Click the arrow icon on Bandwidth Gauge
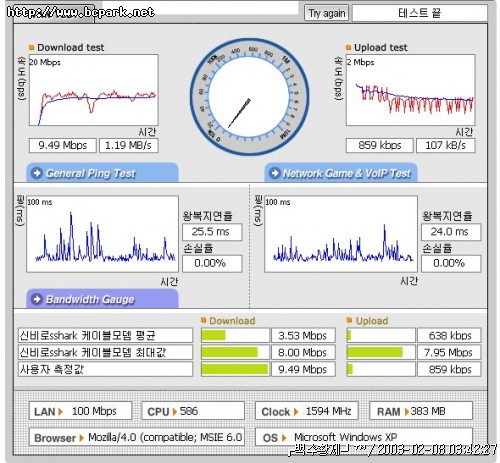500x463 pixels. click(36, 299)
